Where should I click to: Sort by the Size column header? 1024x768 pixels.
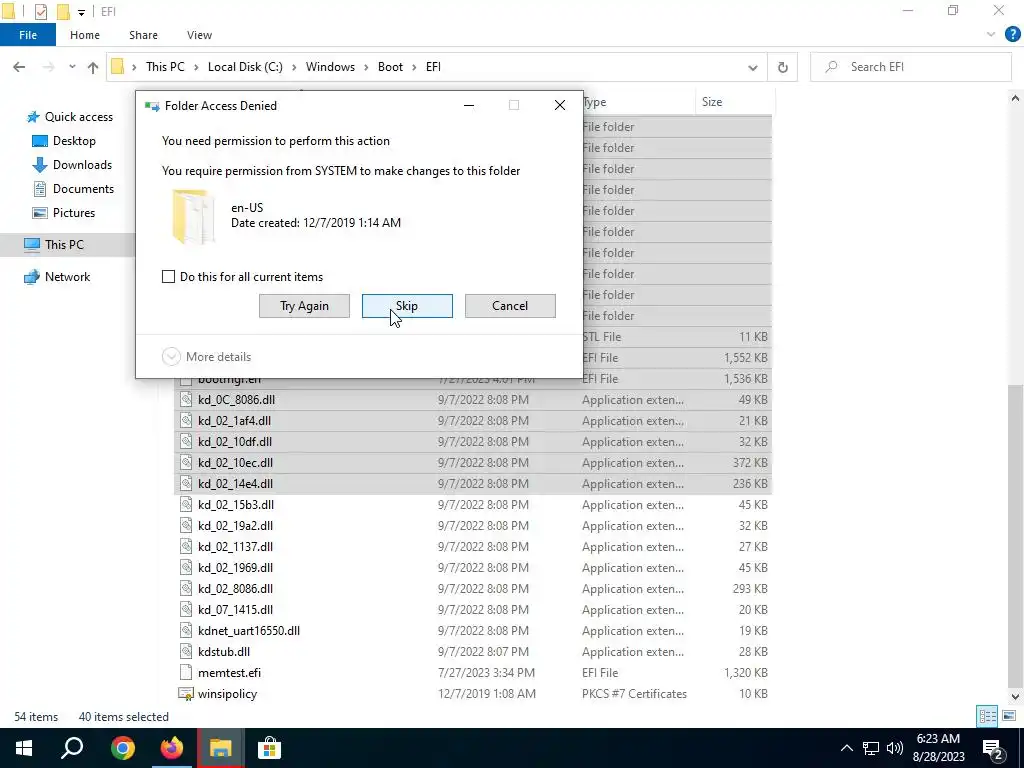(735, 102)
